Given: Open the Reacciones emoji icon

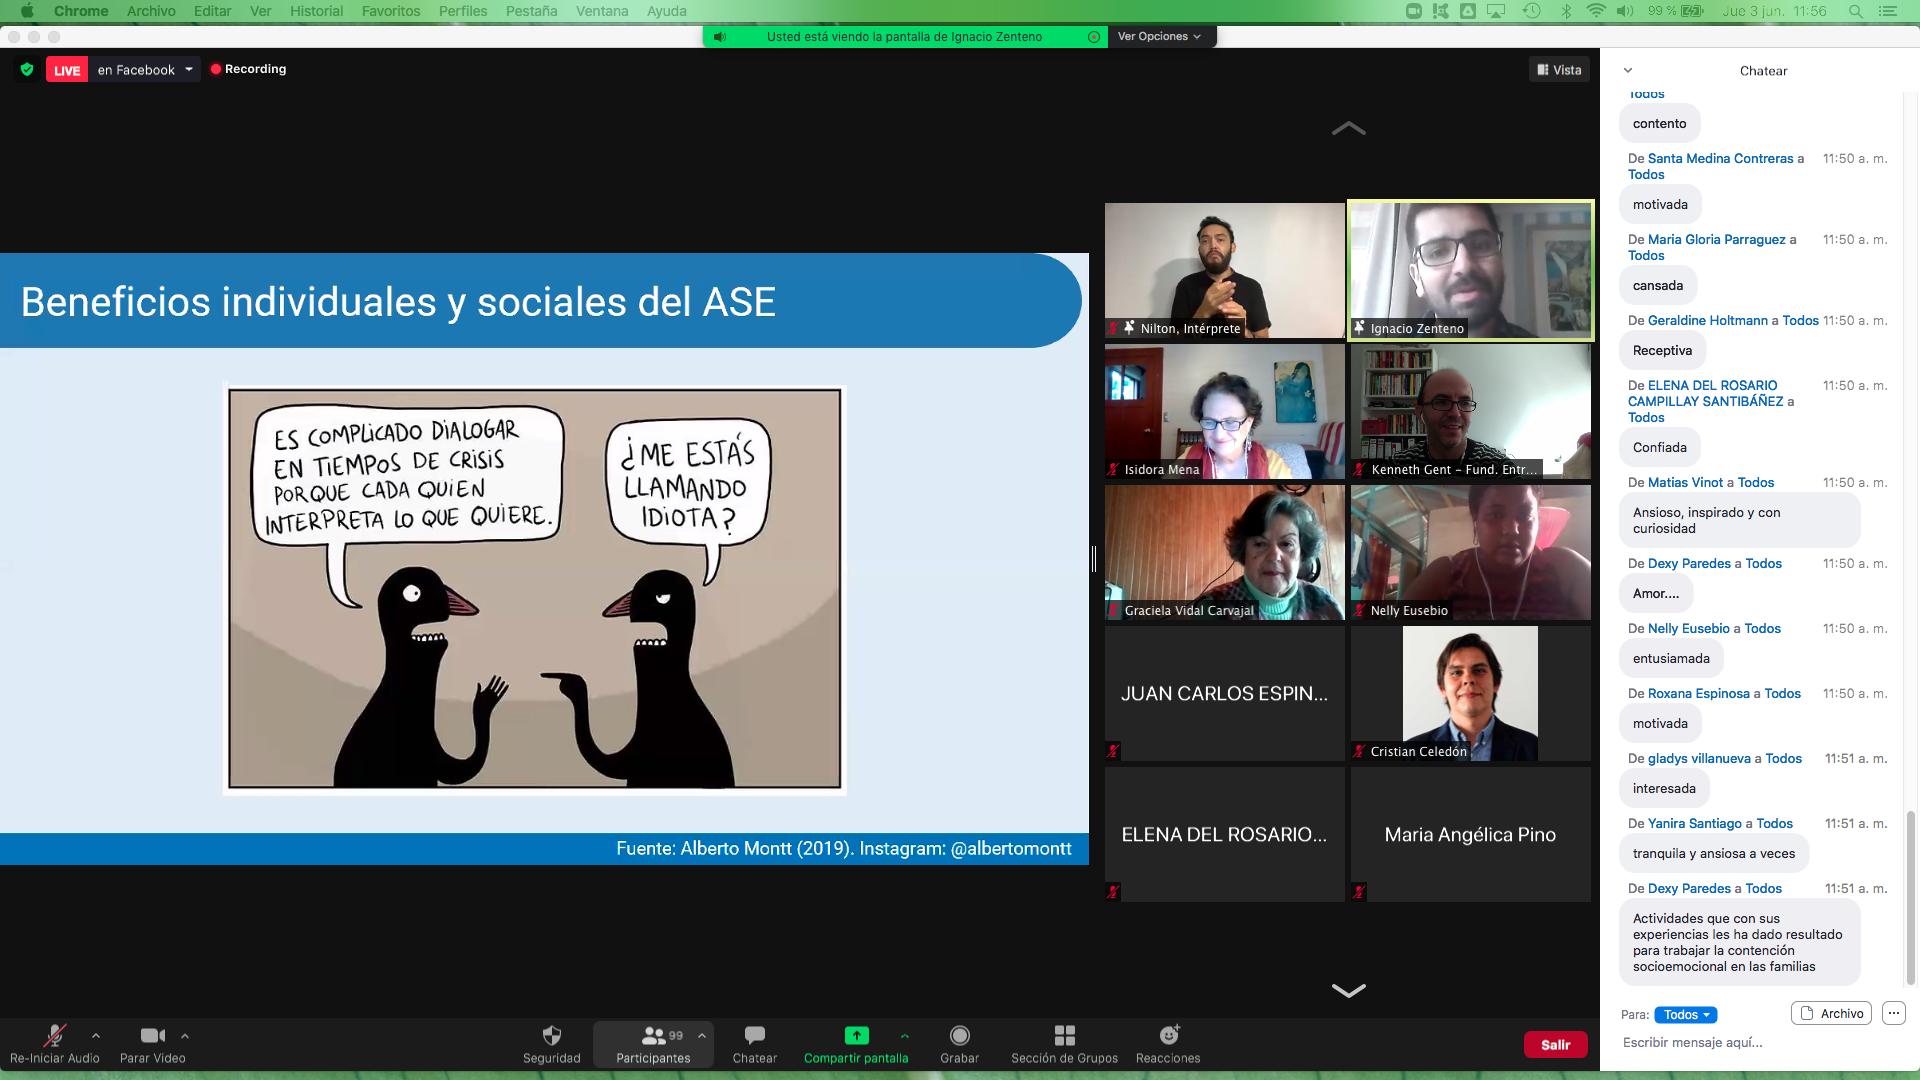Looking at the screenshot, I should [x=1168, y=1036].
